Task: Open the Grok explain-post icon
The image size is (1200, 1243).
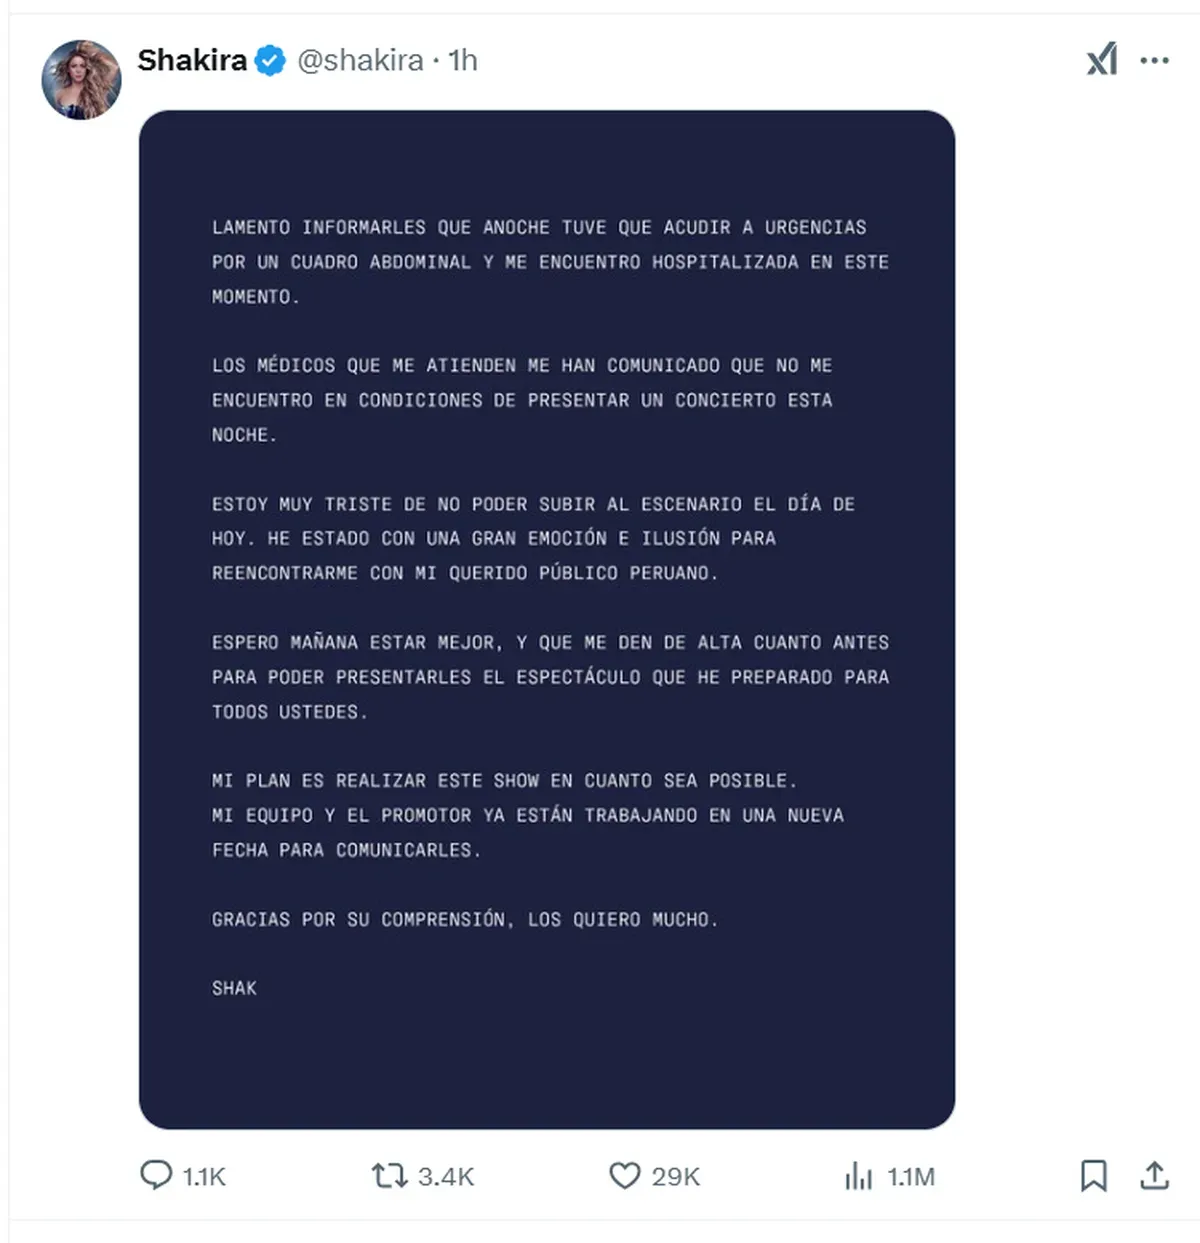Action: (x=1102, y=60)
